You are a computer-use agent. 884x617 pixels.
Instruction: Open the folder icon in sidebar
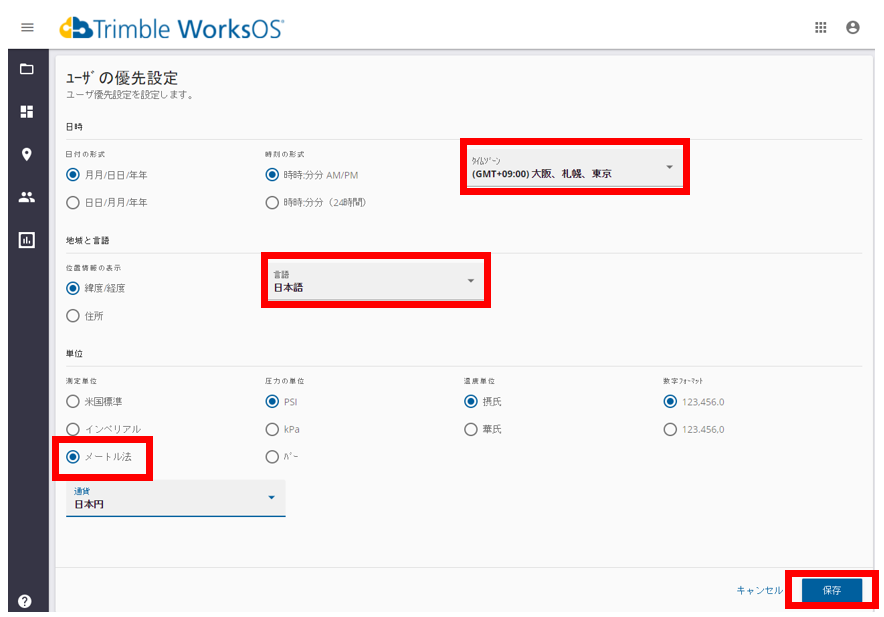27,69
